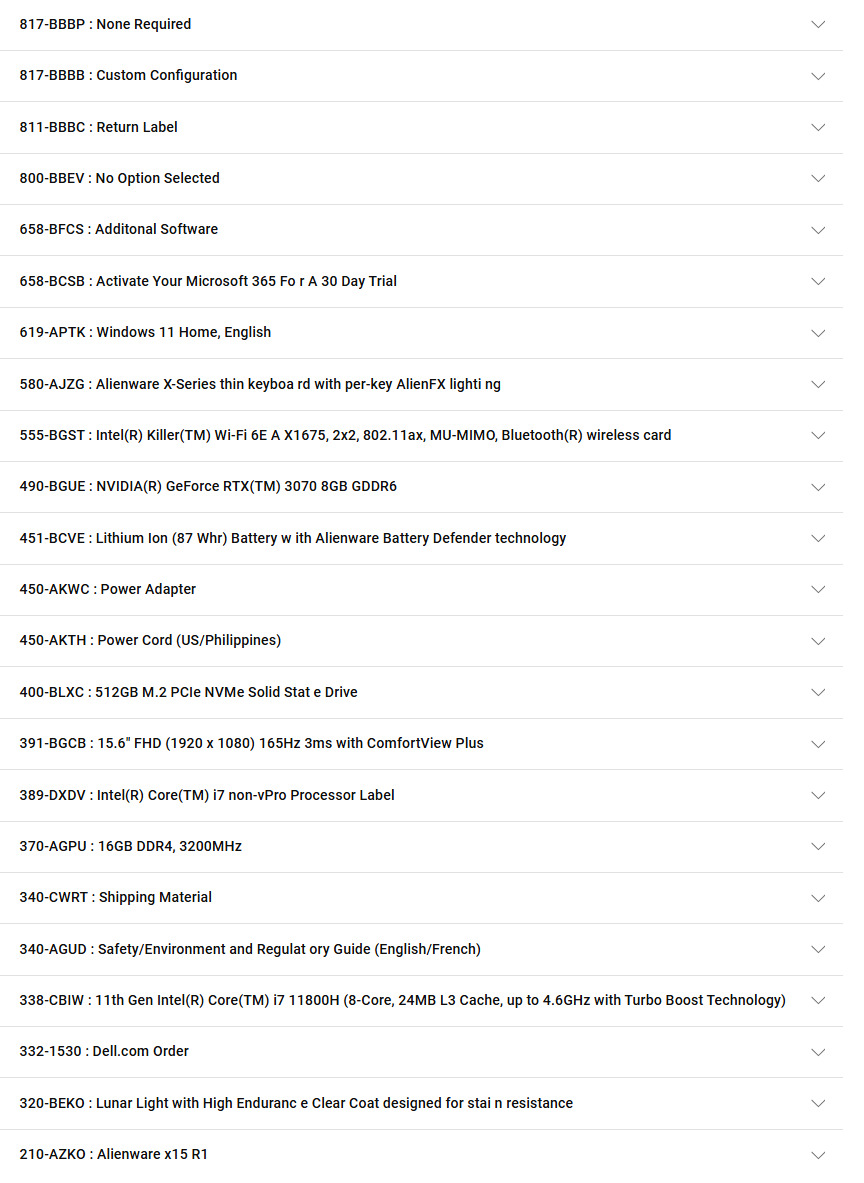Viewport: 864px width, 1183px height.
Task: Select the 15.6" FHD 165Hz display item
Action: [252, 743]
